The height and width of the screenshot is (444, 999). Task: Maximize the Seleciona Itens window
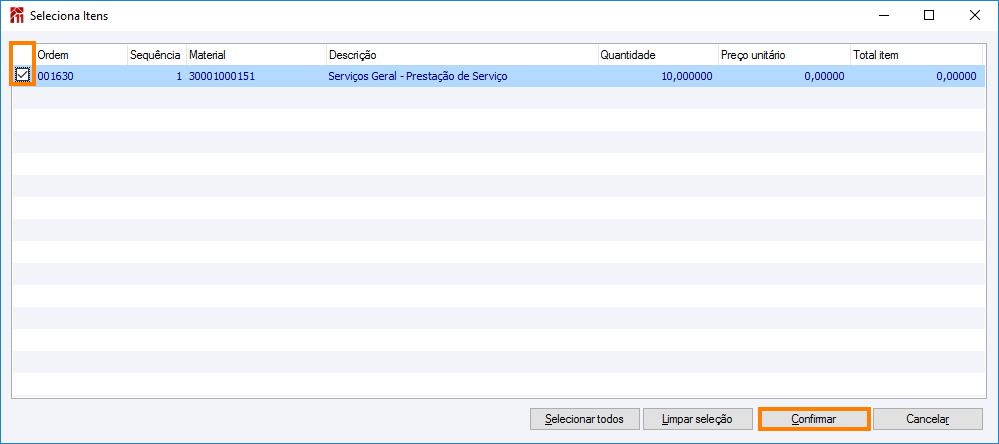929,15
